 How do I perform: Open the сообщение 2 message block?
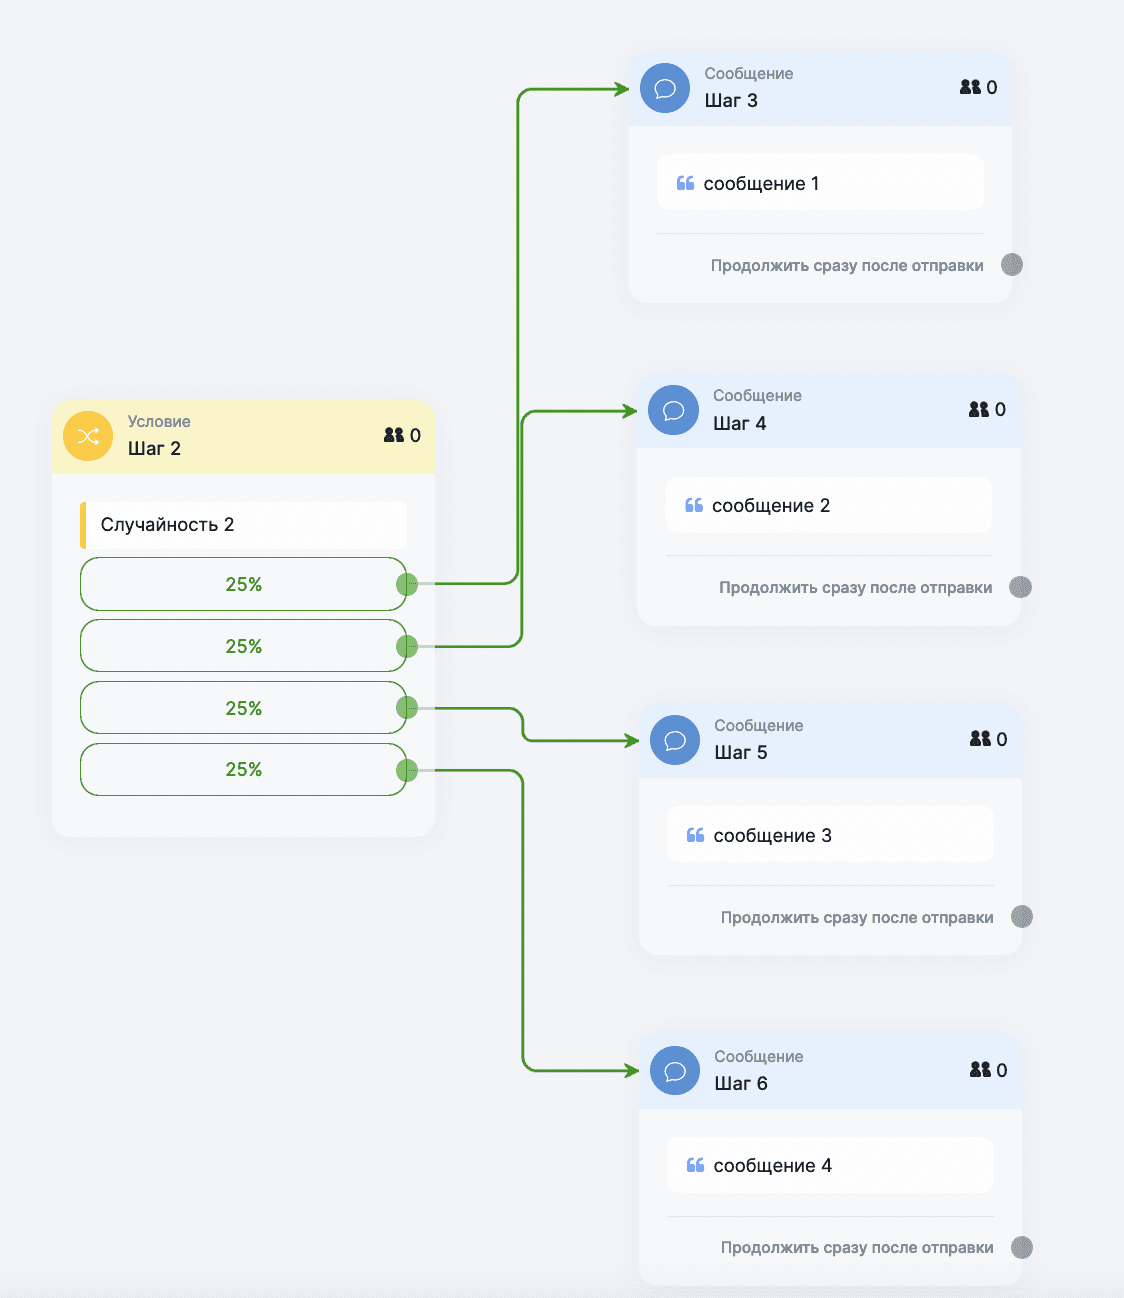(x=828, y=505)
